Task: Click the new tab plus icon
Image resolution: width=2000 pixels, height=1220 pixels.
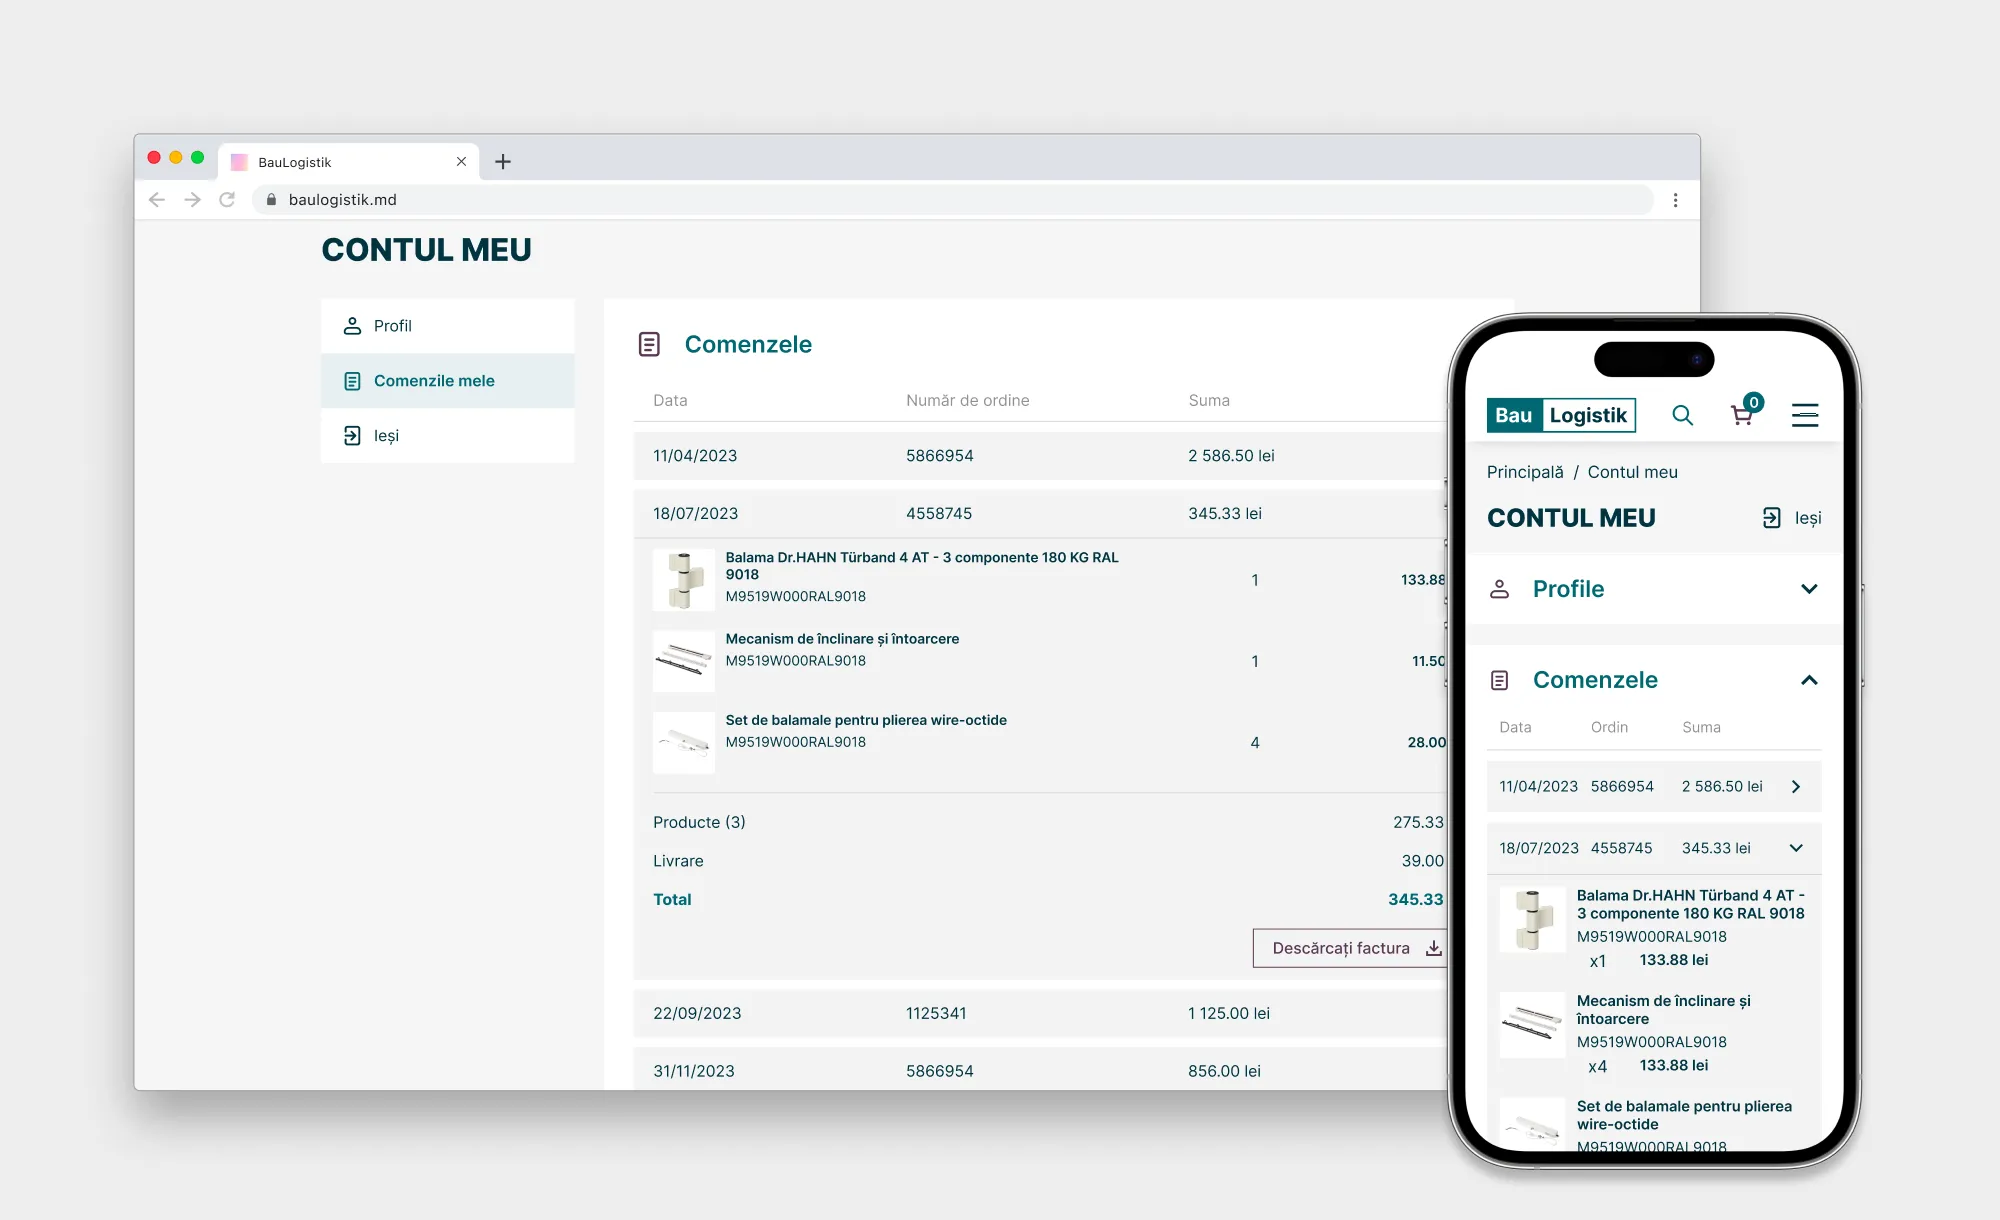Action: (x=503, y=161)
